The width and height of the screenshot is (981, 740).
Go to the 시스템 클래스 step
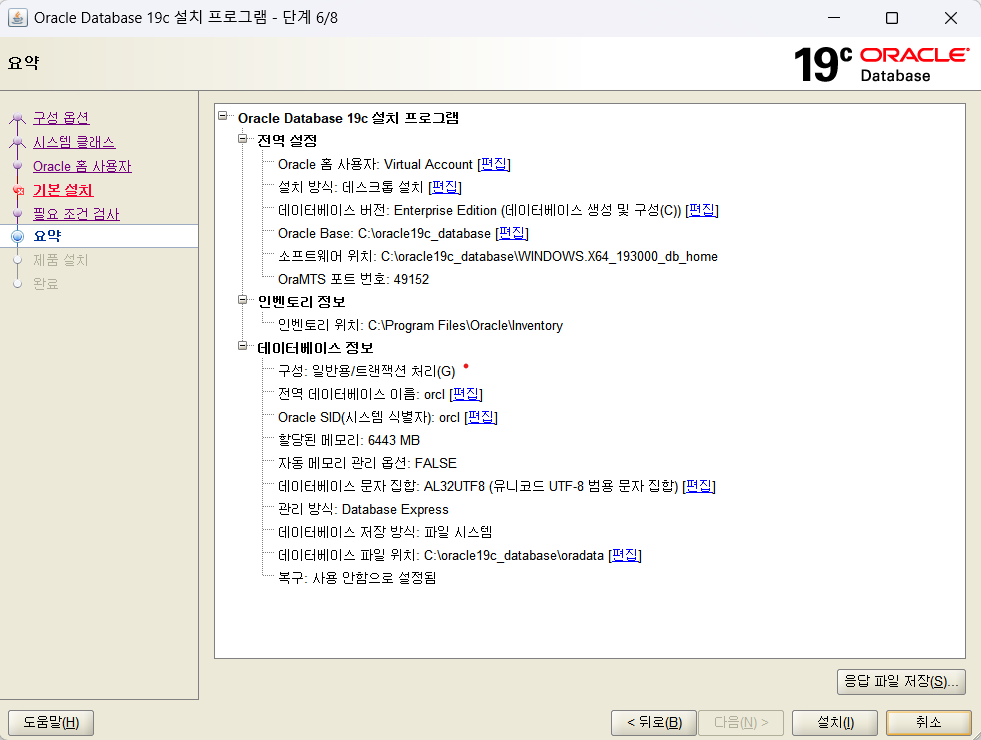[74, 142]
